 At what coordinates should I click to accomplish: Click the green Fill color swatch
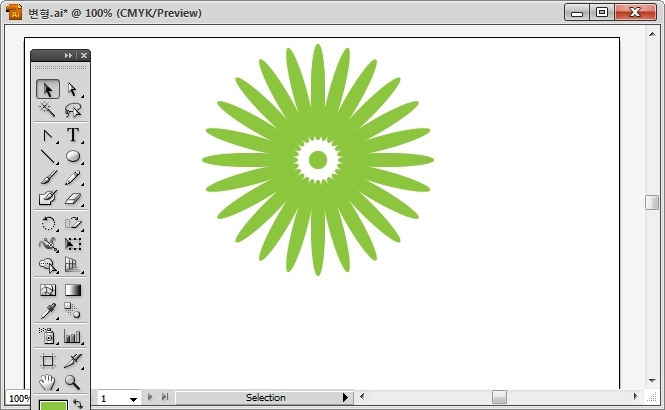coord(53,405)
